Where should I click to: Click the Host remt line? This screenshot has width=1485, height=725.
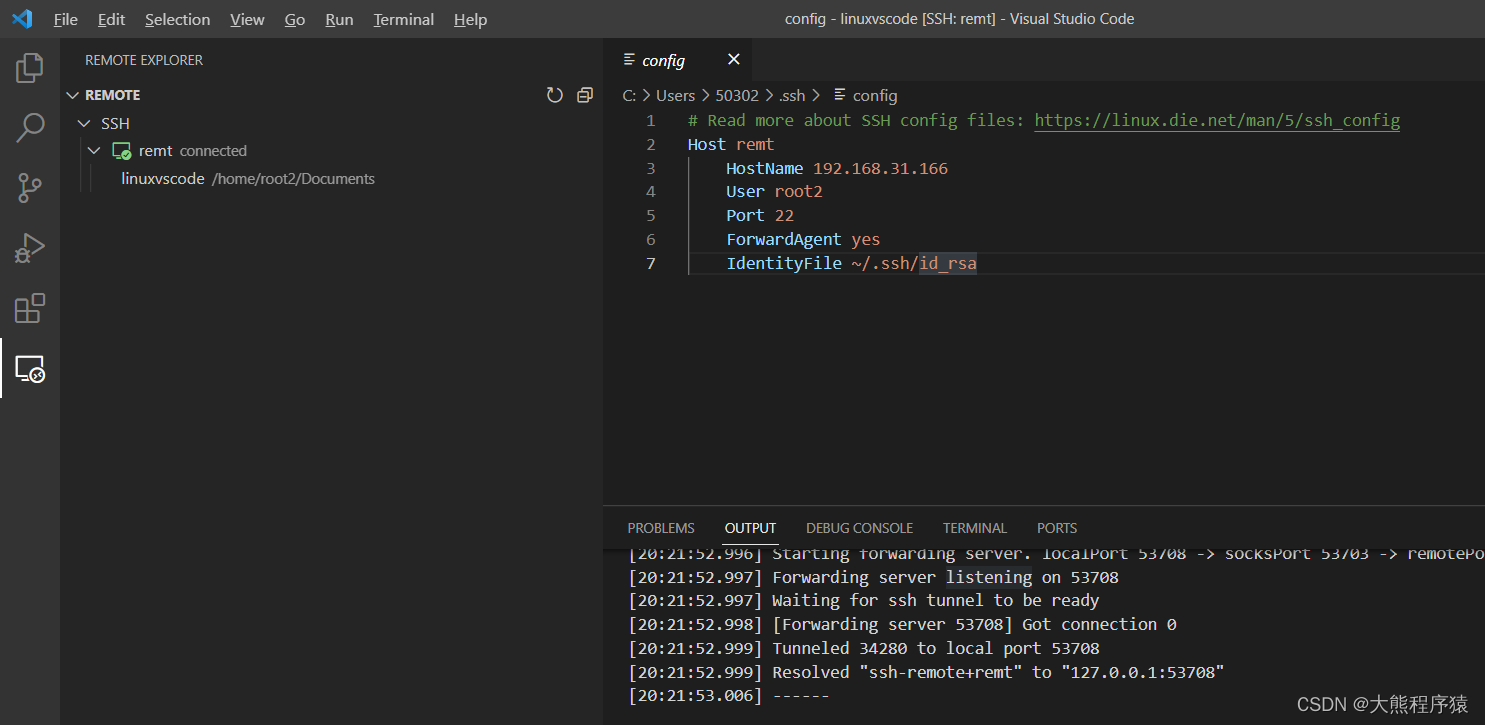point(731,144)
